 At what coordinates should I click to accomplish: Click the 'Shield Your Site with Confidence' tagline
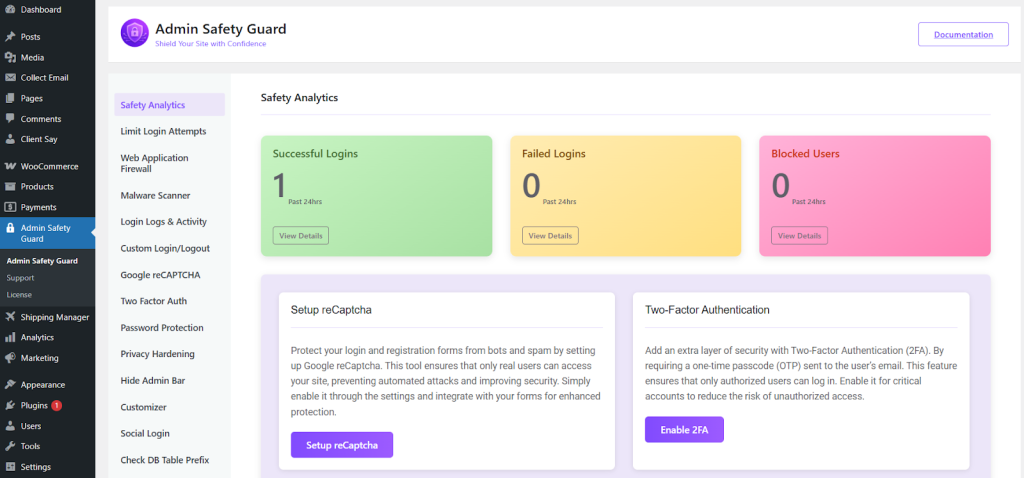pyautogui.click(x=210, y=44)
